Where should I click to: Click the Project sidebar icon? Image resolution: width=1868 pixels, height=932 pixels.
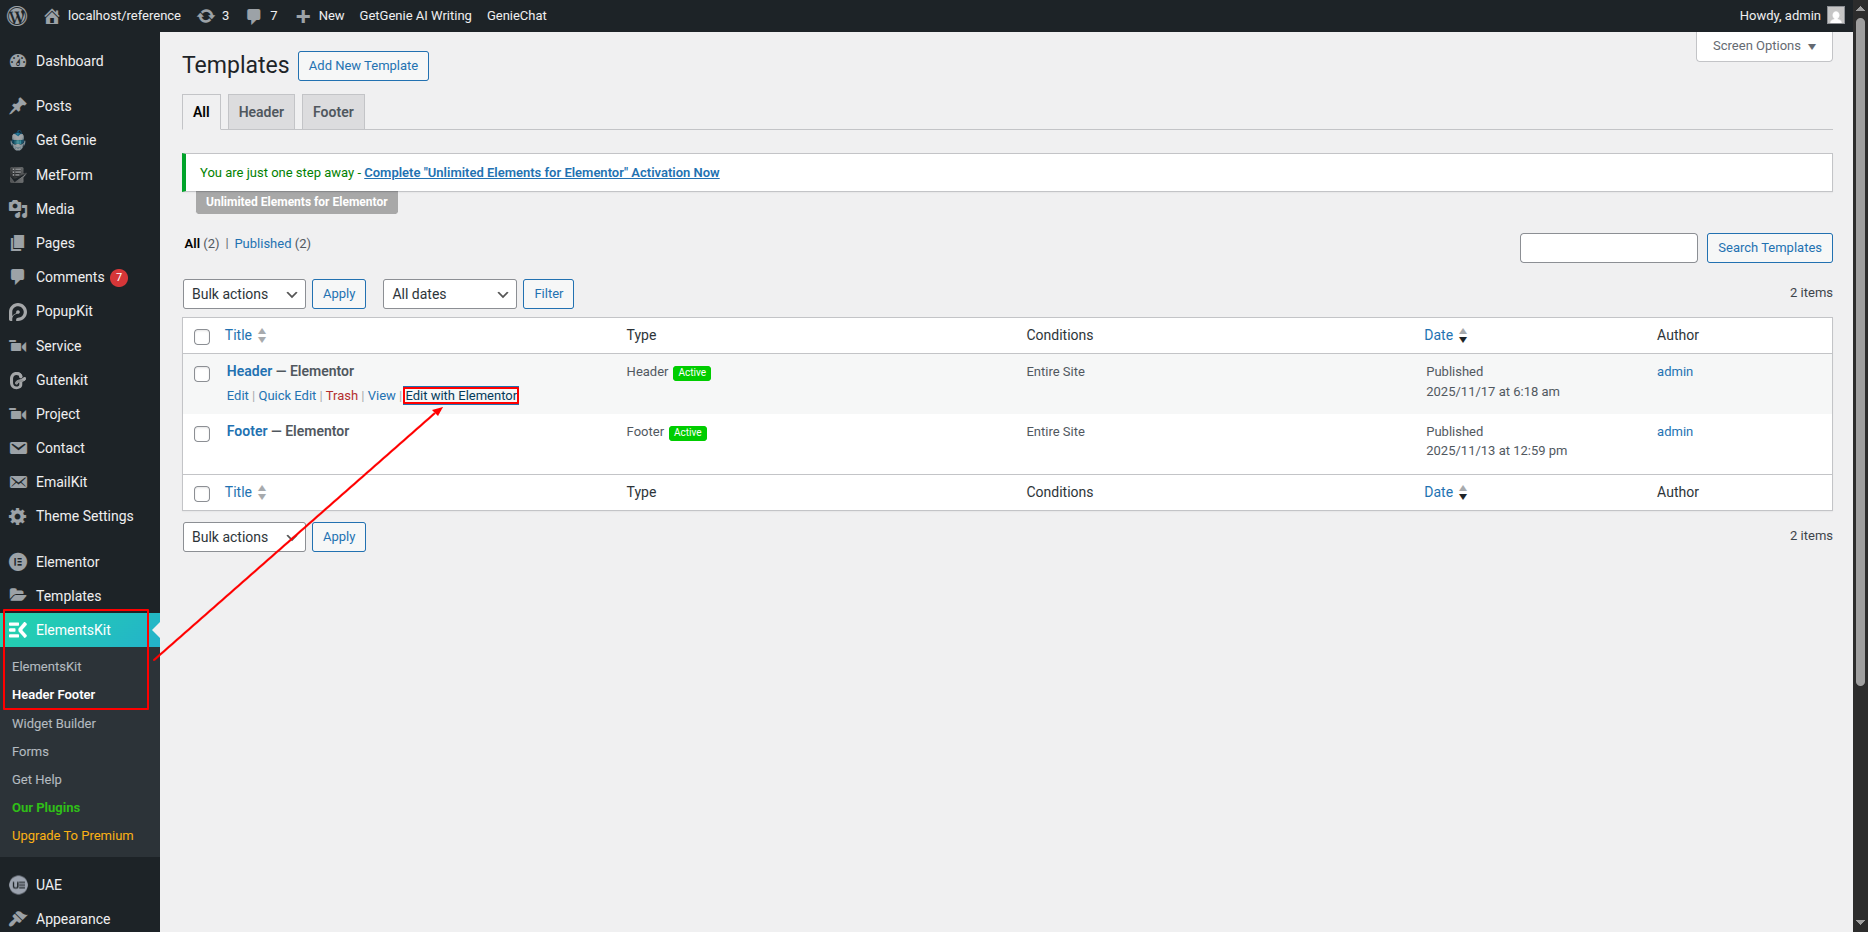(x=18, y=414)
